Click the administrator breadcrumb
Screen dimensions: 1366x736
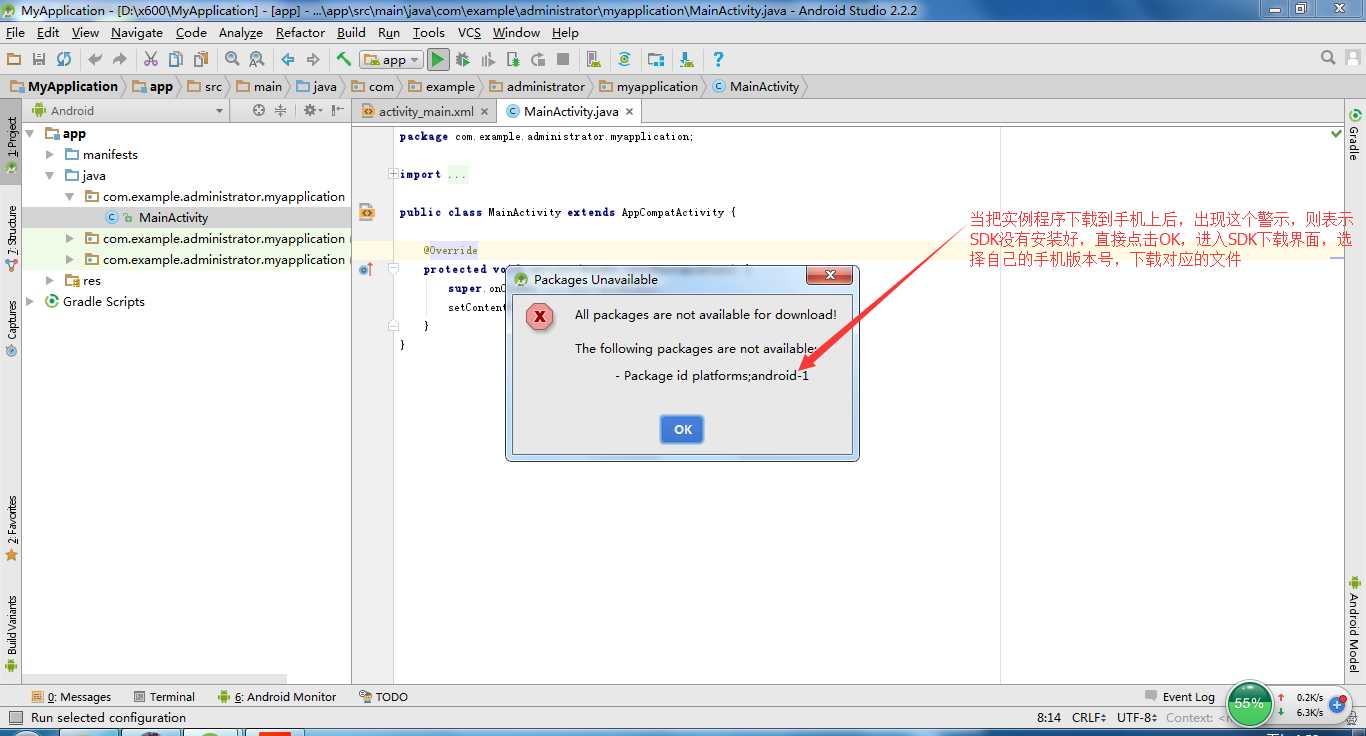pyautogui.click(x=537, y=87)
